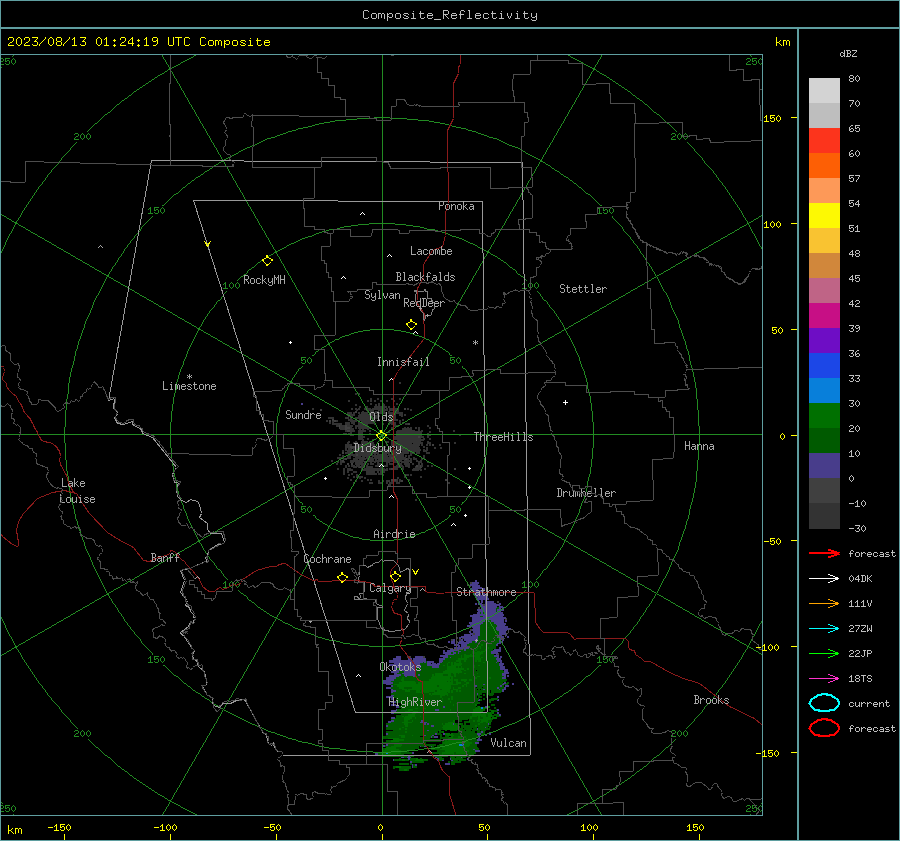Select the 0 dBZ purple color swatch
This screenshot has height=841, width=900.
(824, 466)
